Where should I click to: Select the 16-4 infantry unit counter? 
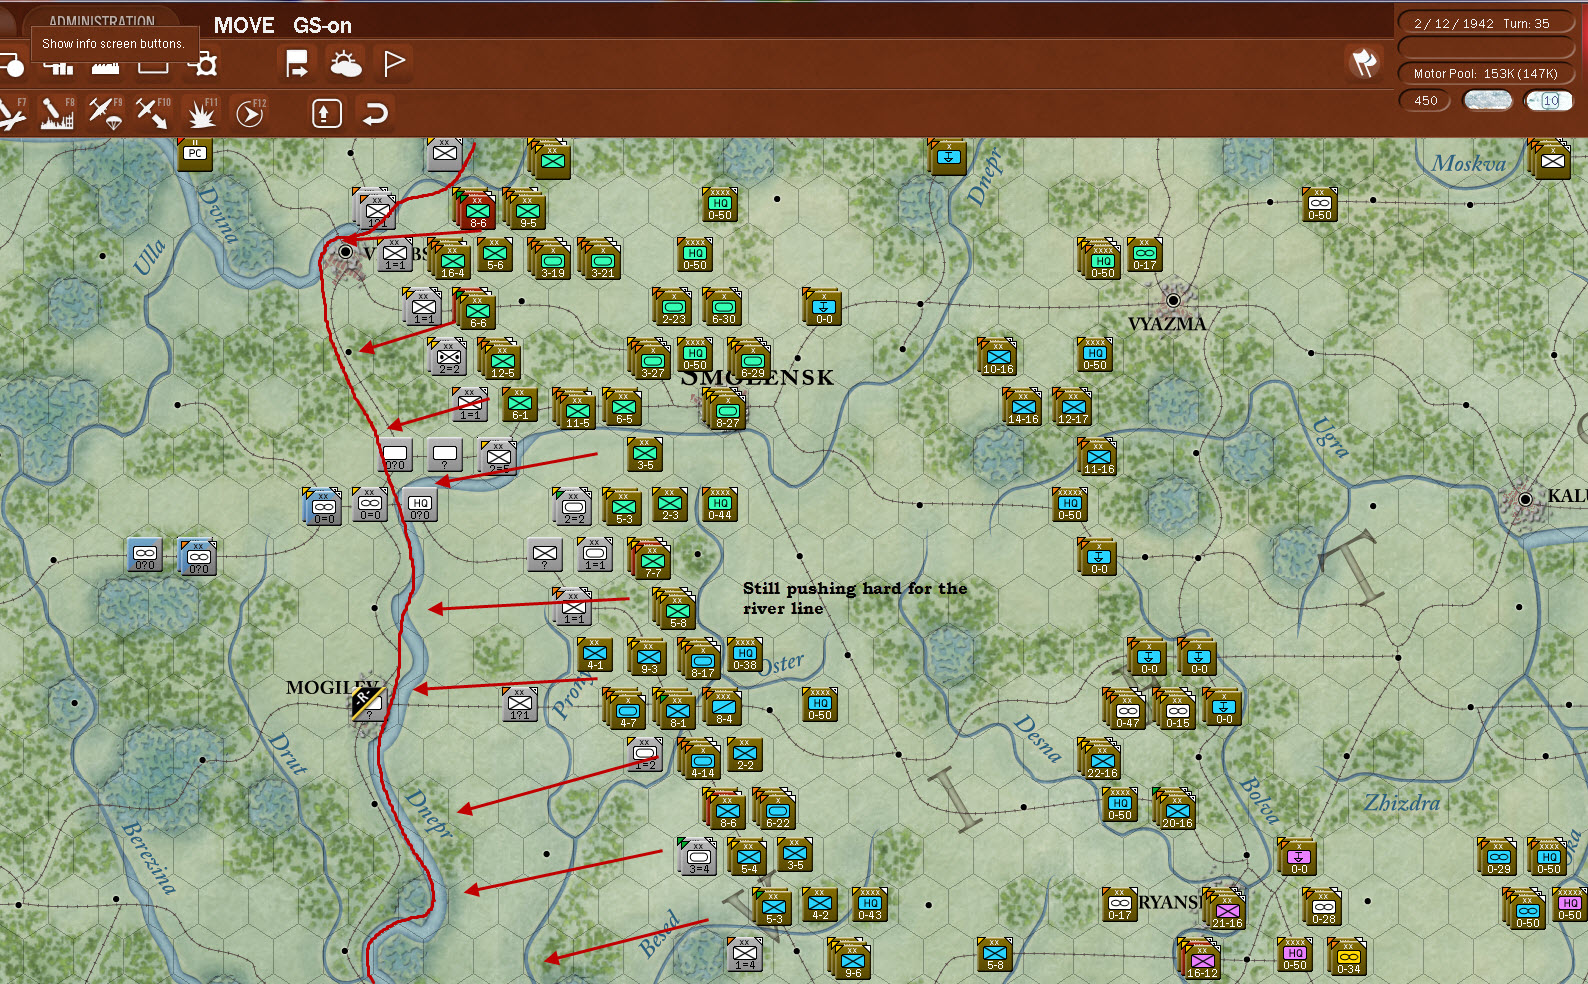[452, 260]
